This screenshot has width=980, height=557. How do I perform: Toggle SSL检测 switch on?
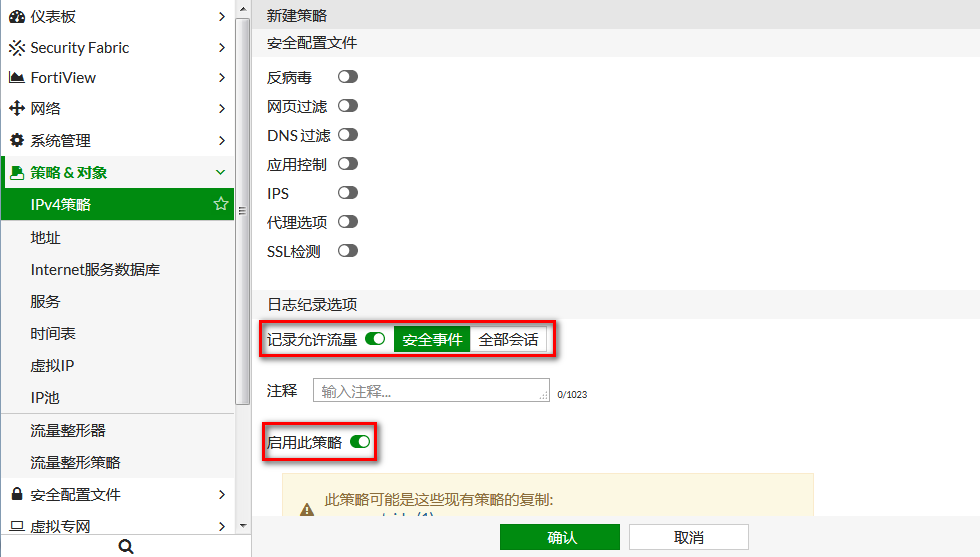[347, 251]
